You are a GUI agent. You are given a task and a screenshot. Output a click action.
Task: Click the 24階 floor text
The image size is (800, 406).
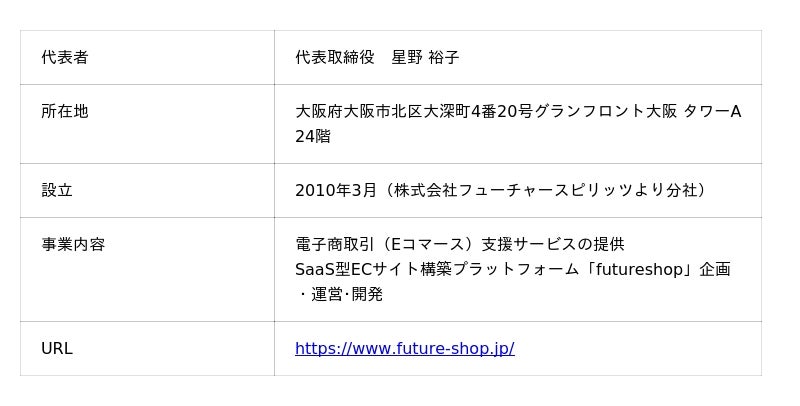(312, 136)
